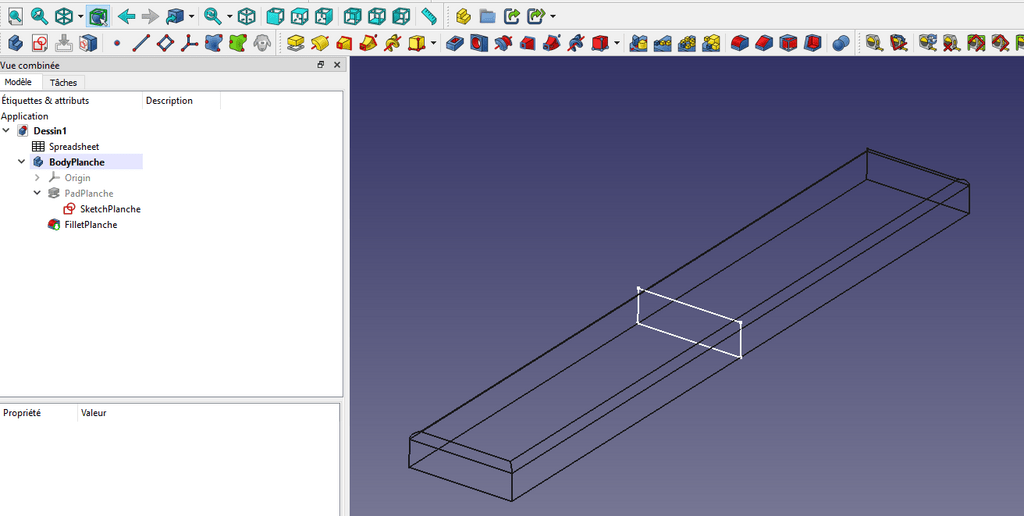Collapse the Dessin1 document tree
Screen dimensions: 1024x516
click(7, 131)
